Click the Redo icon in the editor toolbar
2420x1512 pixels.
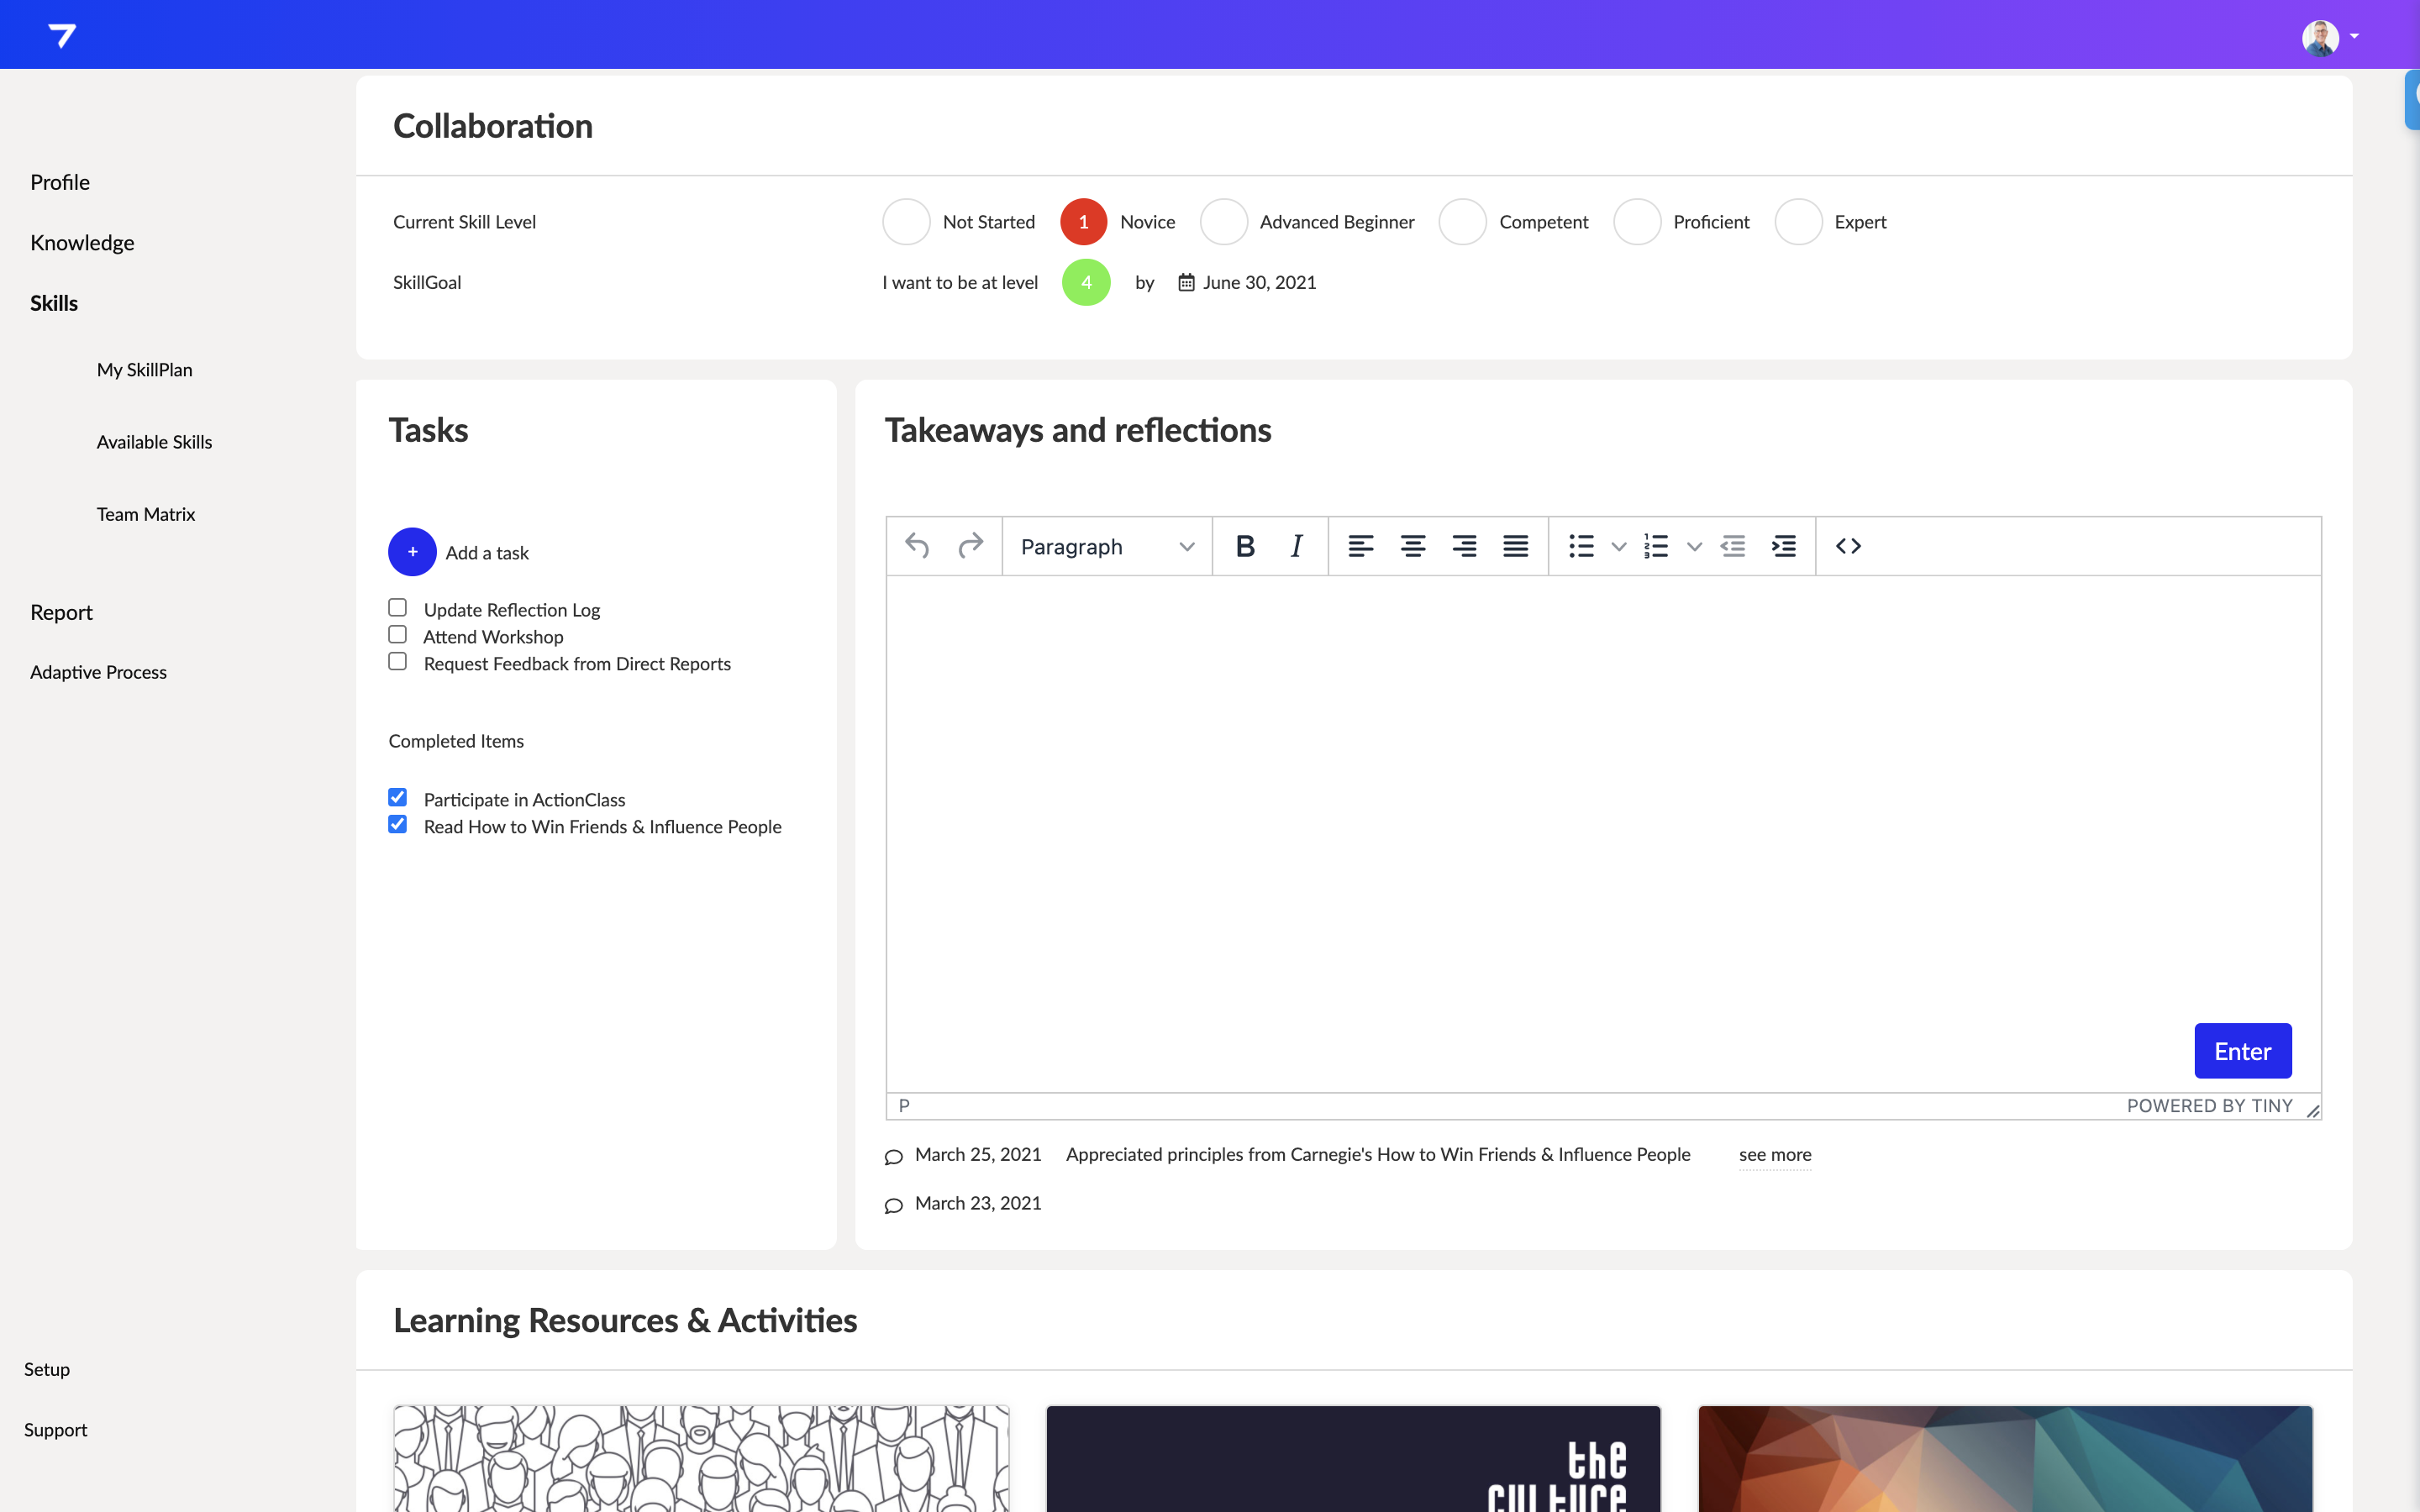coord(970,546)
